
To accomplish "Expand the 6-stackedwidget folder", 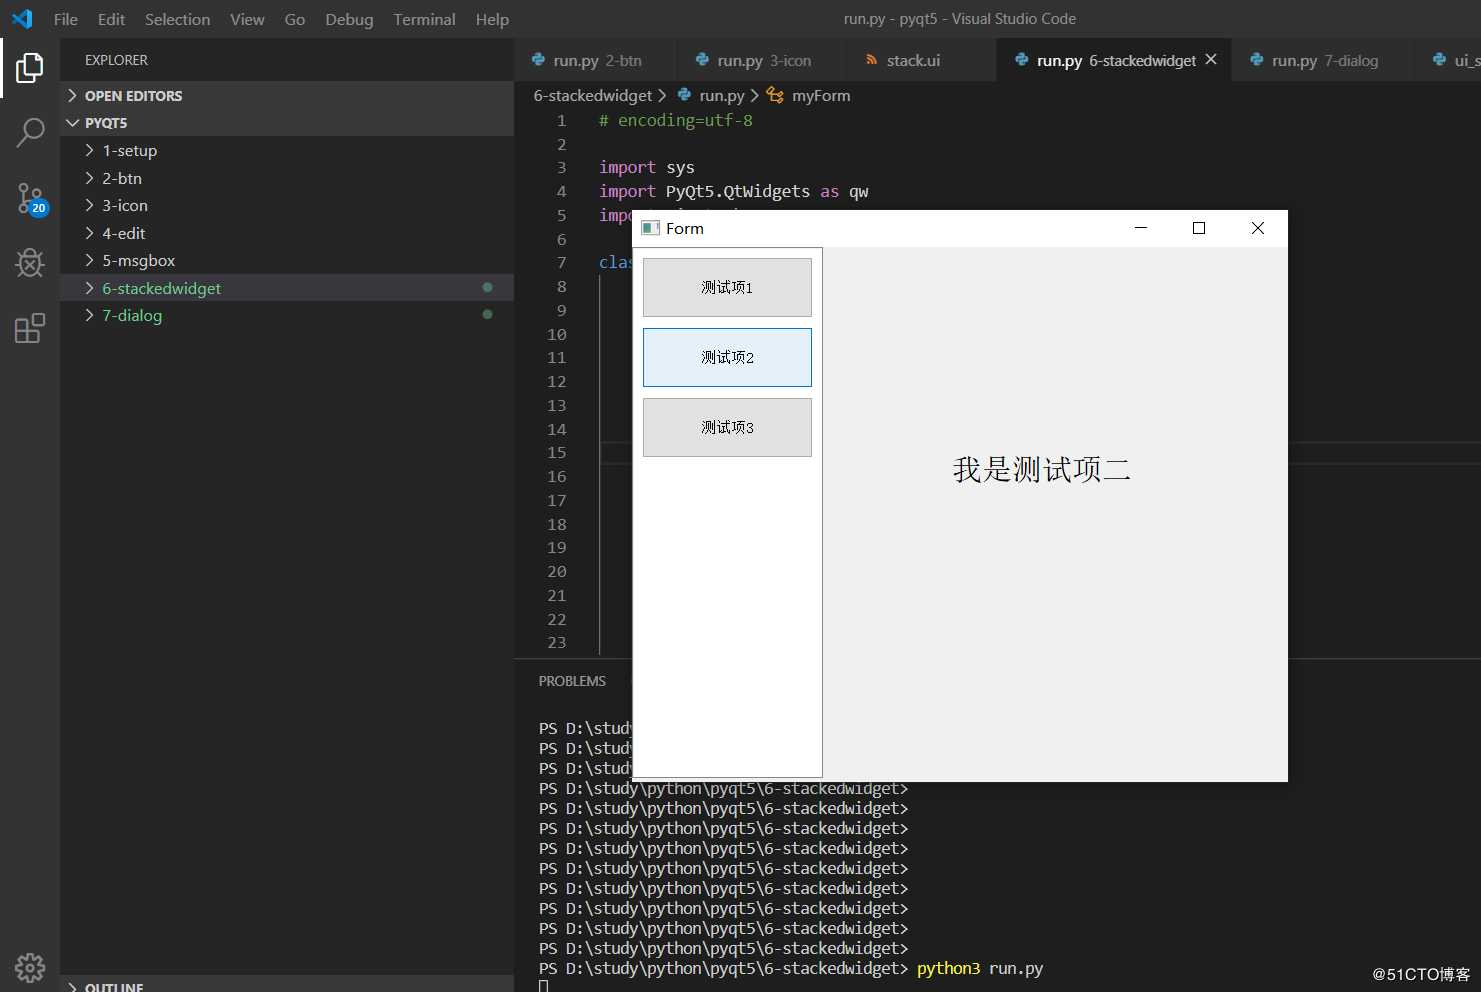I will (x=90, y=288).
